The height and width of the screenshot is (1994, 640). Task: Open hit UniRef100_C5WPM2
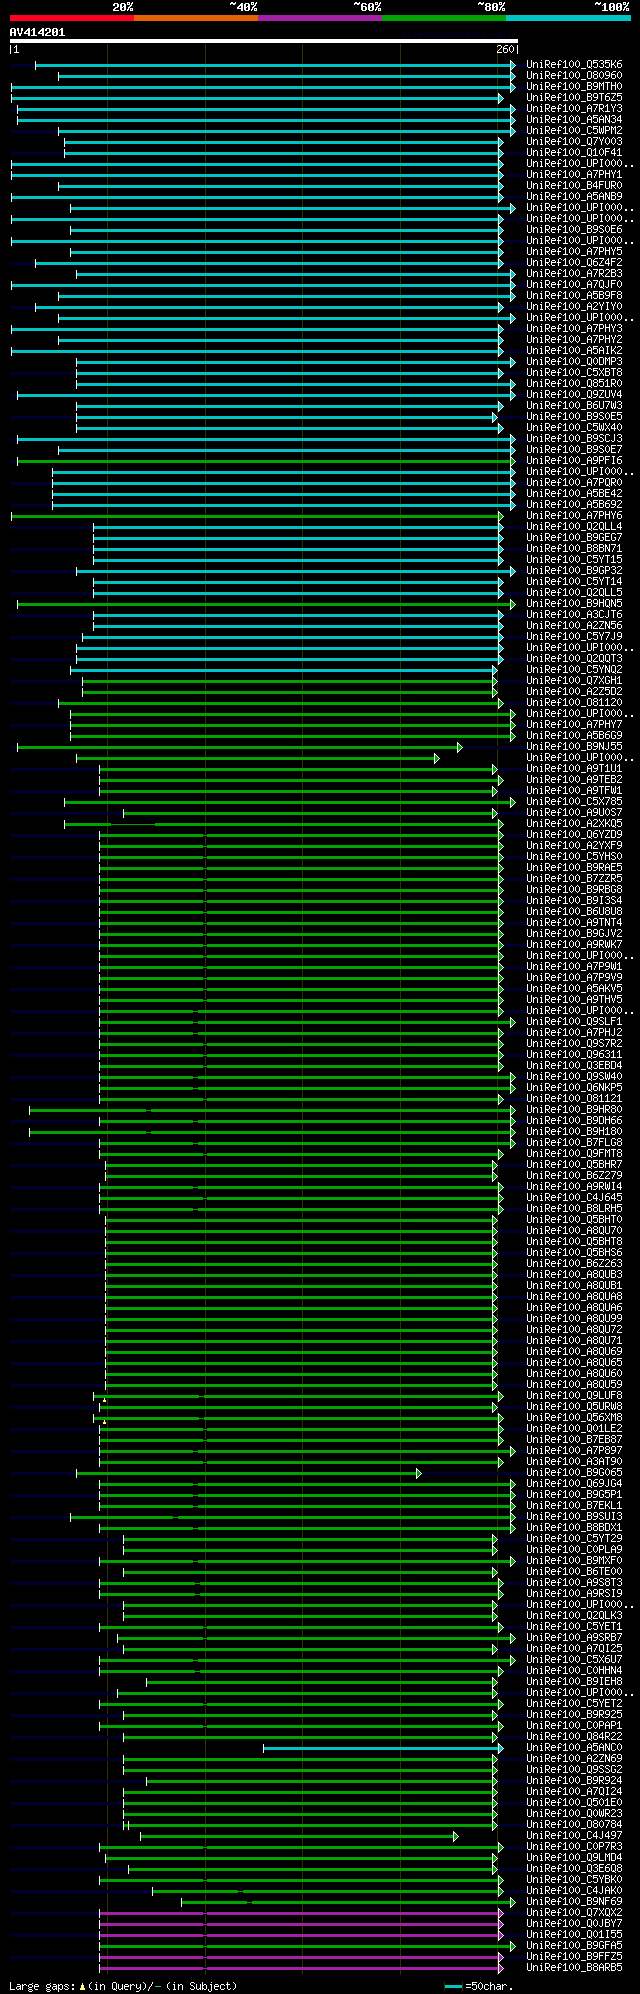pos(574,131)
